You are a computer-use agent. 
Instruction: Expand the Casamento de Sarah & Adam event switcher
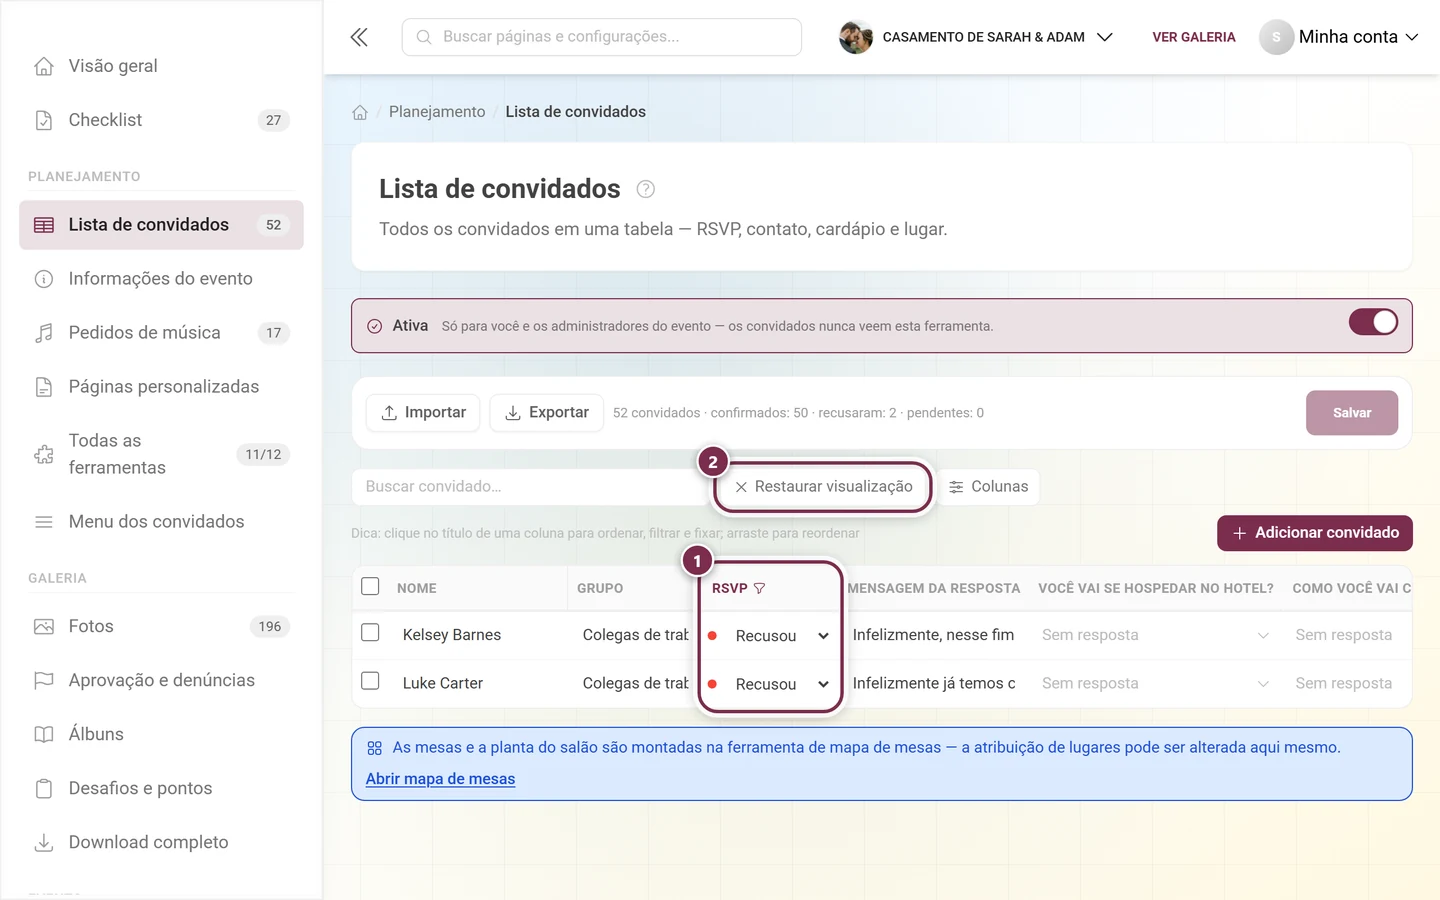(976, 37)
